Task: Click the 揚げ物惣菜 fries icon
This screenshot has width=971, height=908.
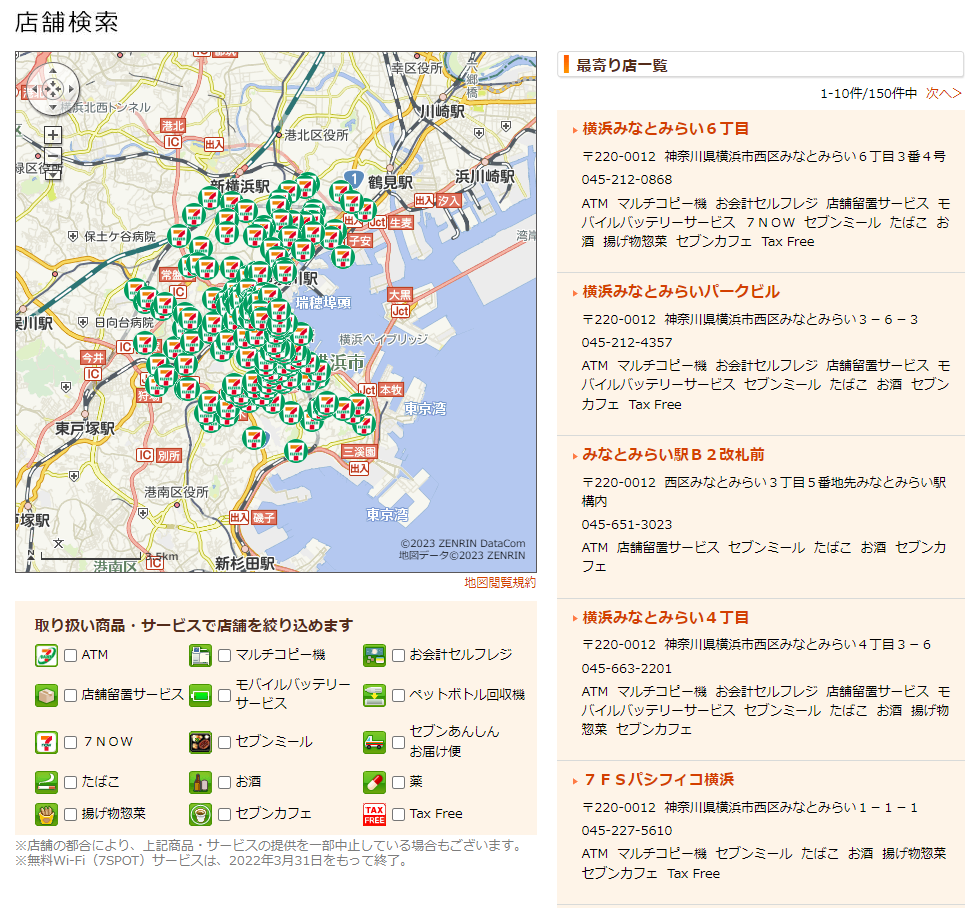Action: (x=46, y=814)
